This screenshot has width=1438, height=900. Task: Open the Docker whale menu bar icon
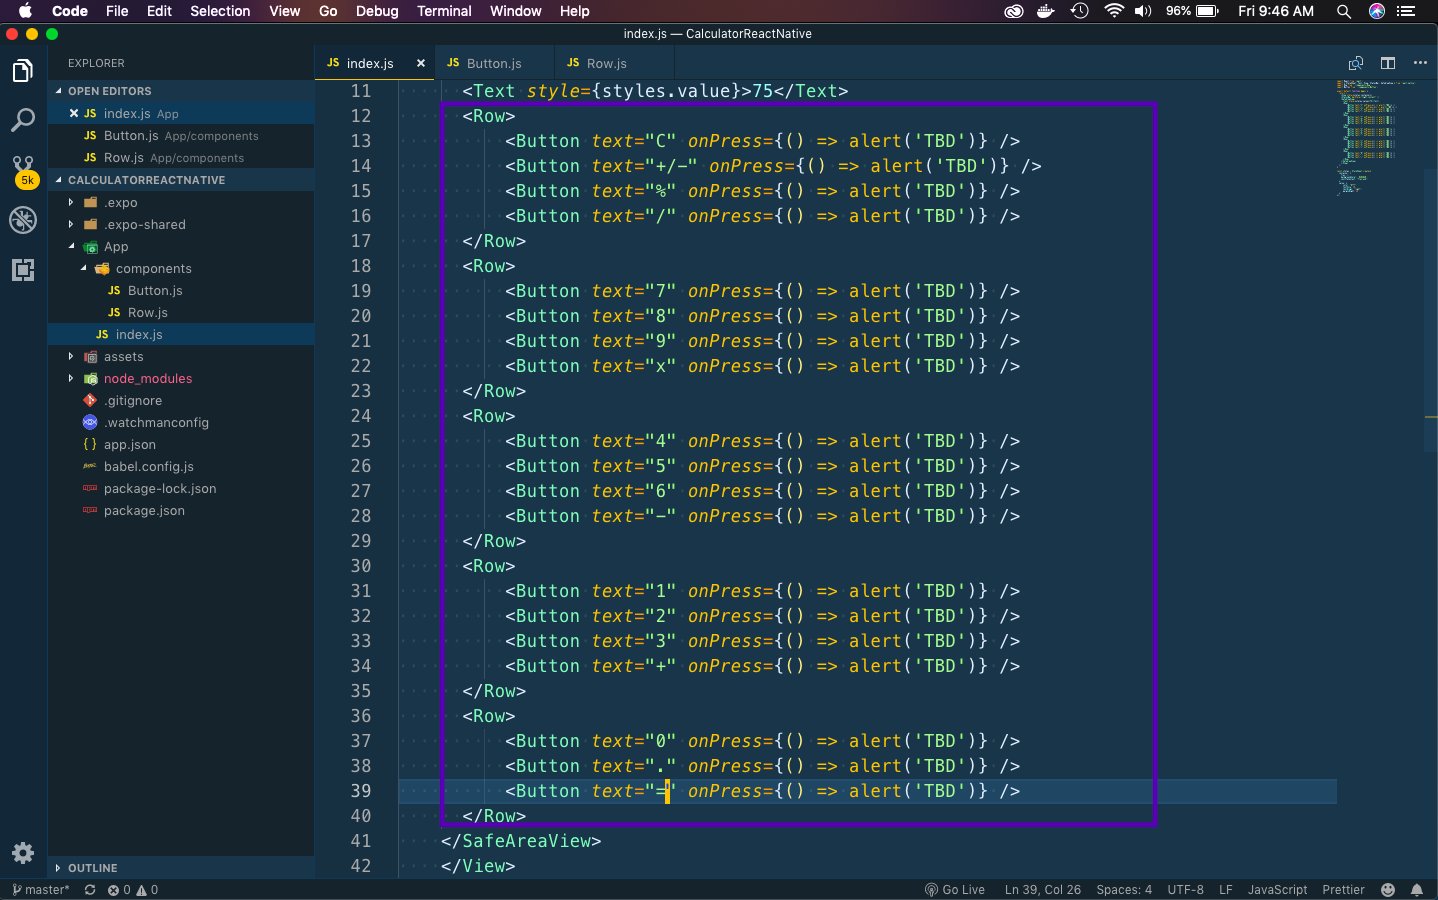pos(1046,11)
